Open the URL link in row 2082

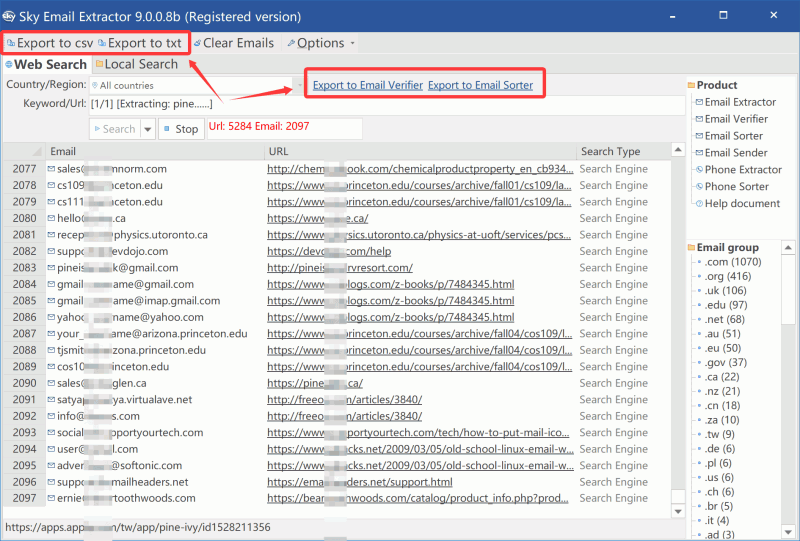pyautogui.click(x=329, y=251)
